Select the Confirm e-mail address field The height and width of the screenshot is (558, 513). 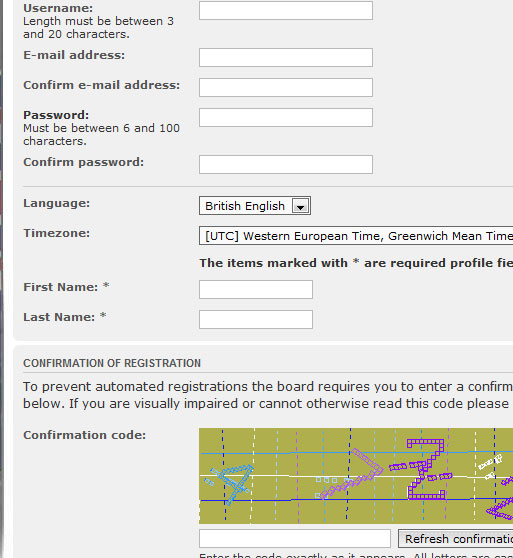(286, 87)
